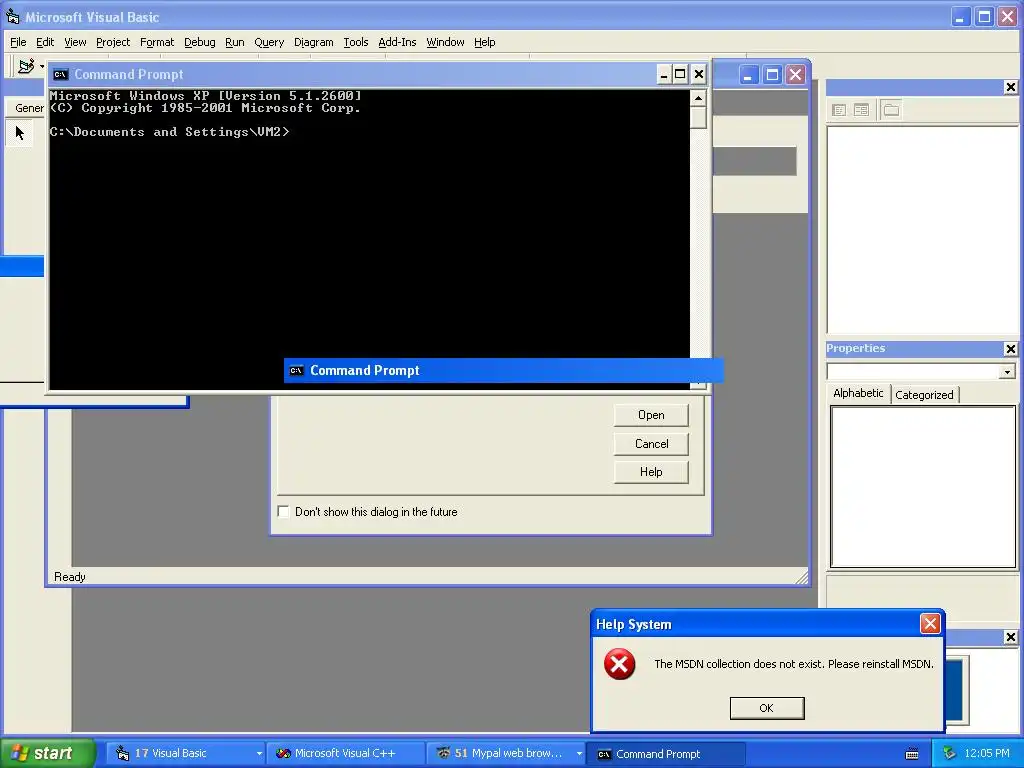Viewport: 1024px width, 768px height.
Task: Open the Window menu
Action: pos(445,42)
